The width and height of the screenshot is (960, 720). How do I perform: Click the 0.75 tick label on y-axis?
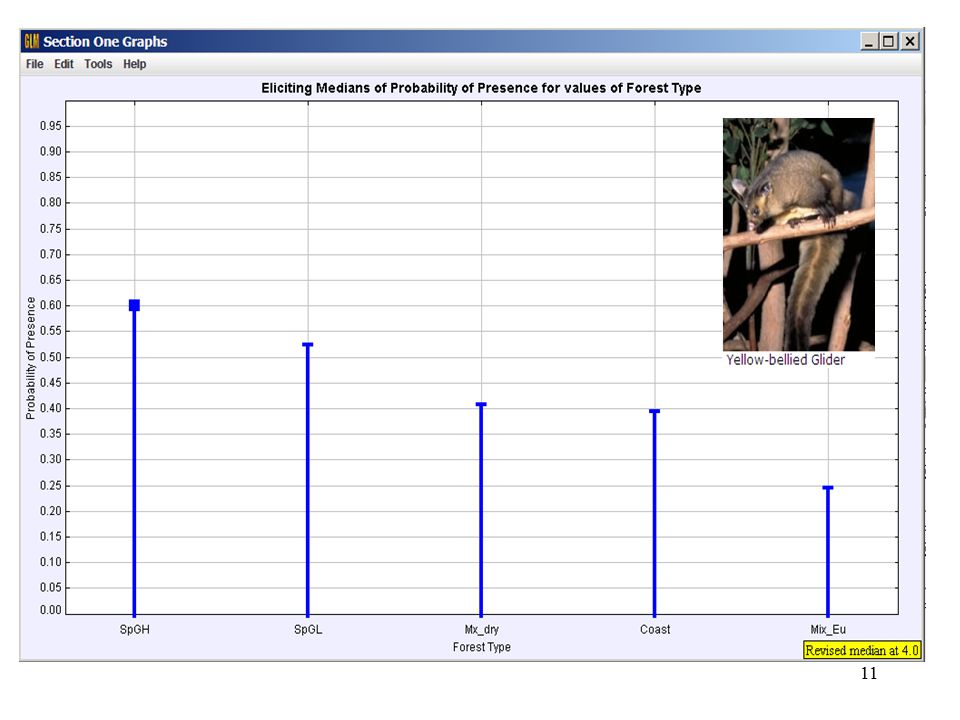tap(51, 228)
